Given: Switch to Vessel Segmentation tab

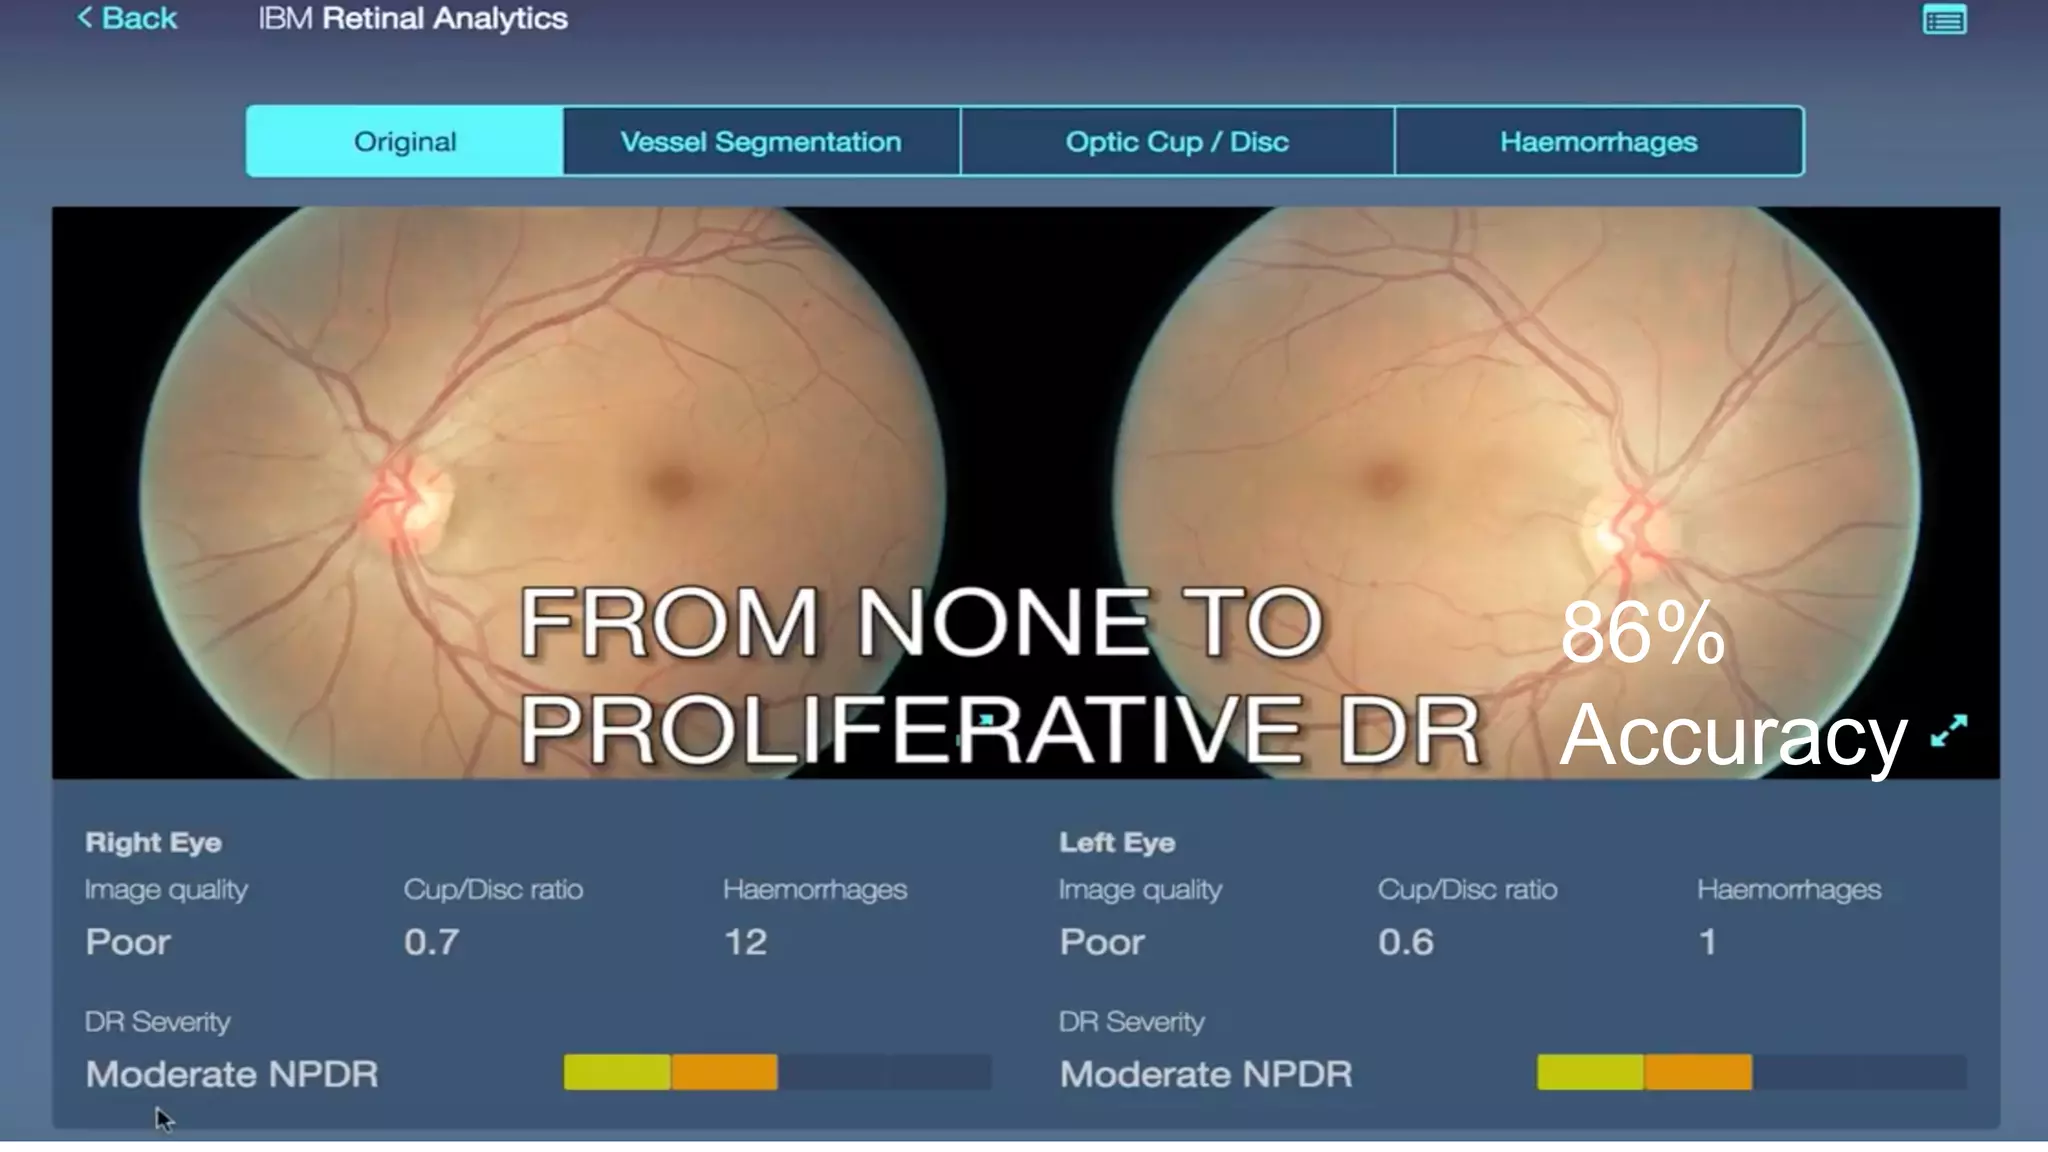Looking at the screenshot, I should (x=761, y=142).
